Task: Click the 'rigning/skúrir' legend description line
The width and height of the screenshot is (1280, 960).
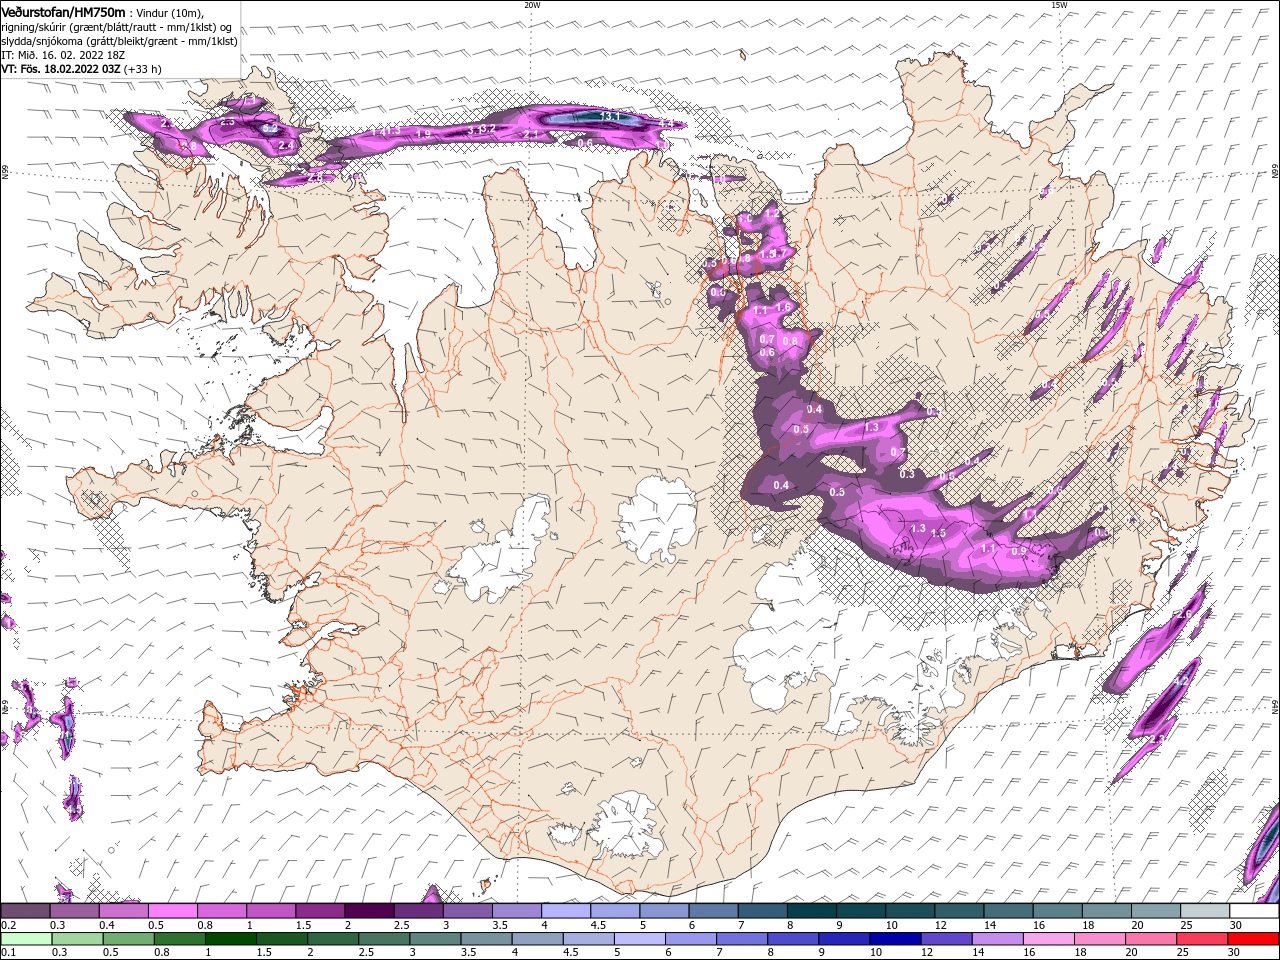Action: tap(116, 26)
